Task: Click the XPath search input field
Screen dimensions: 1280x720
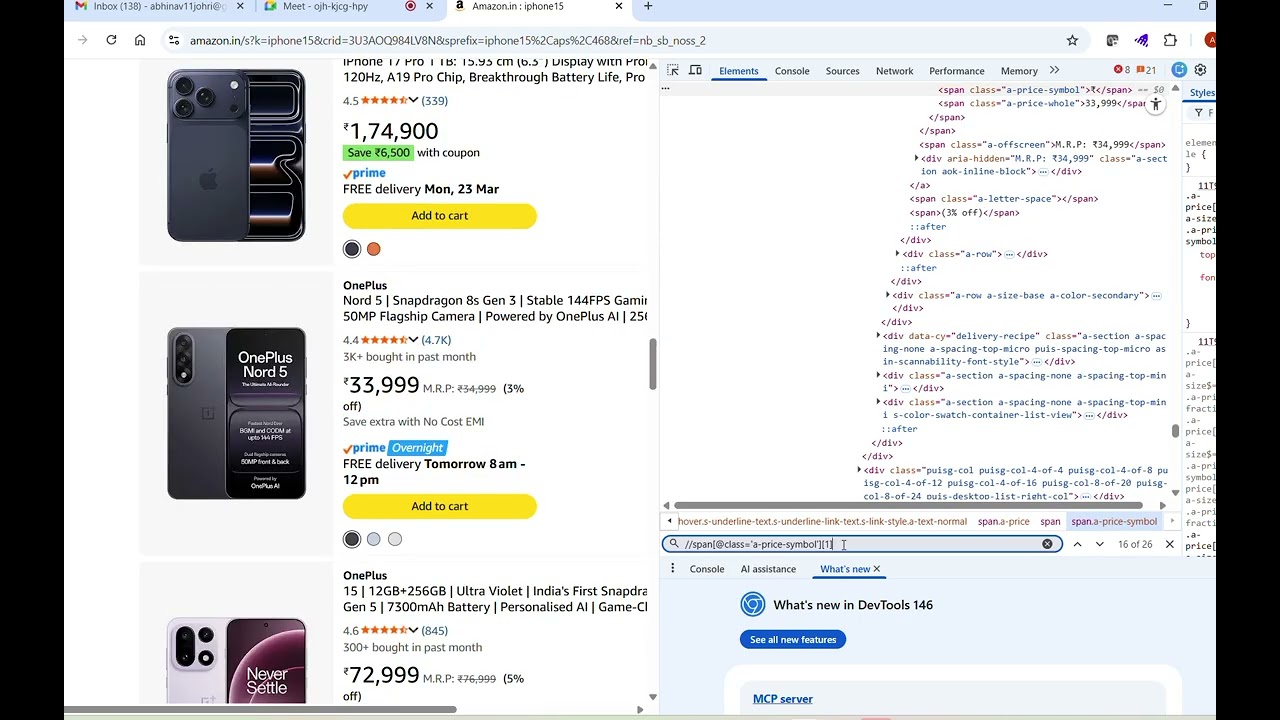Action: click(860, 544)
